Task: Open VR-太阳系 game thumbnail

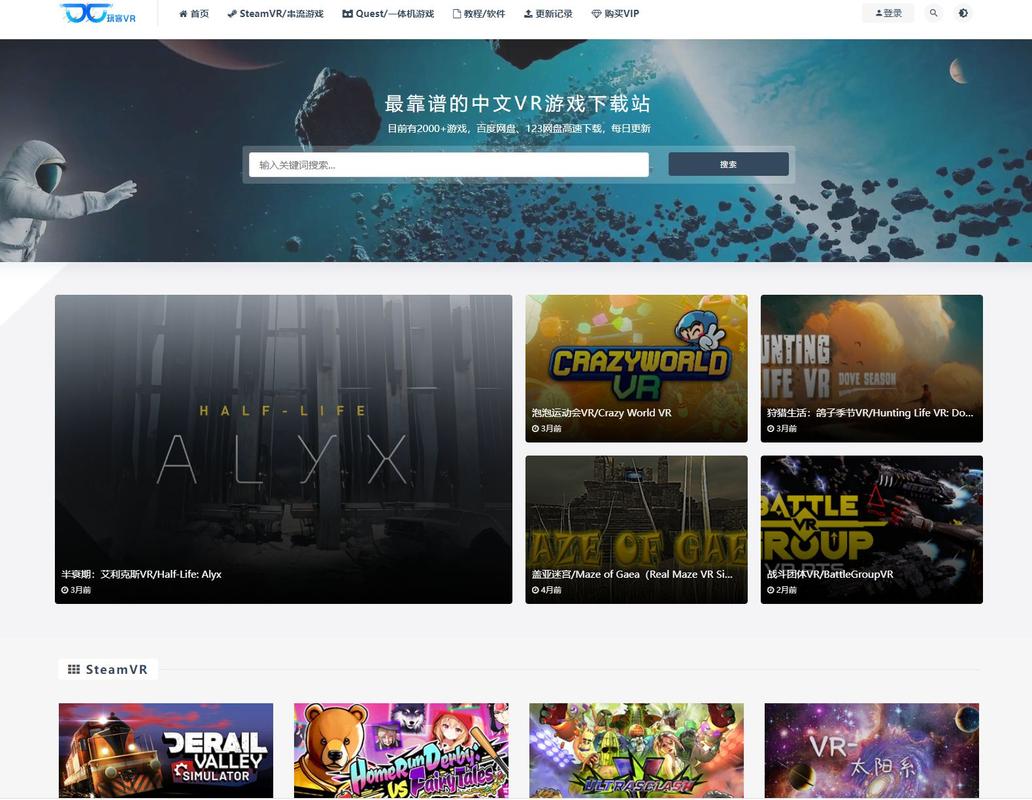Action: pos(871,751)
